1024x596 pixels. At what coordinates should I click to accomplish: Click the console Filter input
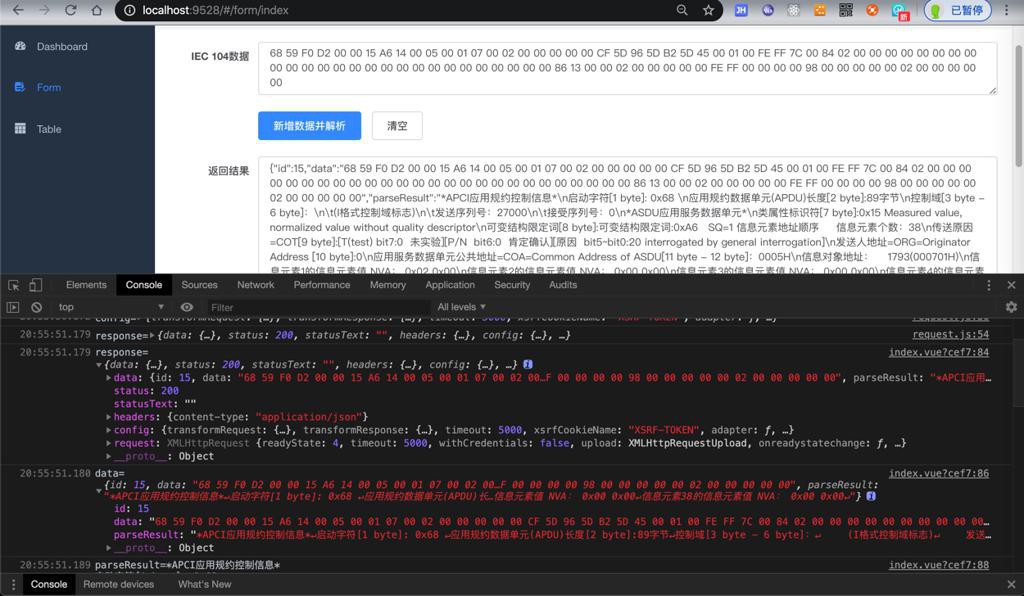click(x=317, y=307)
